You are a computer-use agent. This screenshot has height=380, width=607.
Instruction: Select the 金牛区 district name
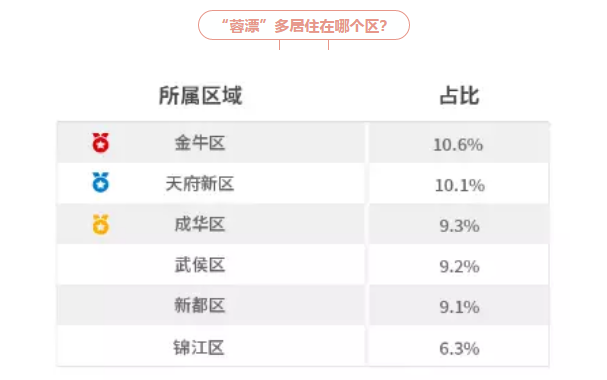200,143
